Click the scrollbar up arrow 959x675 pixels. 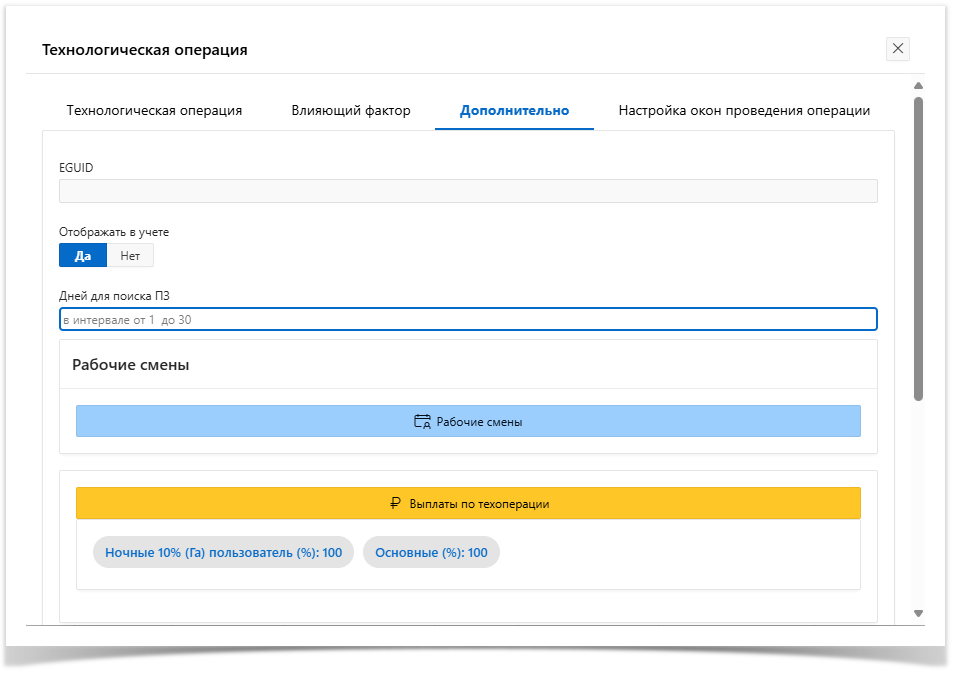(918, 86)
